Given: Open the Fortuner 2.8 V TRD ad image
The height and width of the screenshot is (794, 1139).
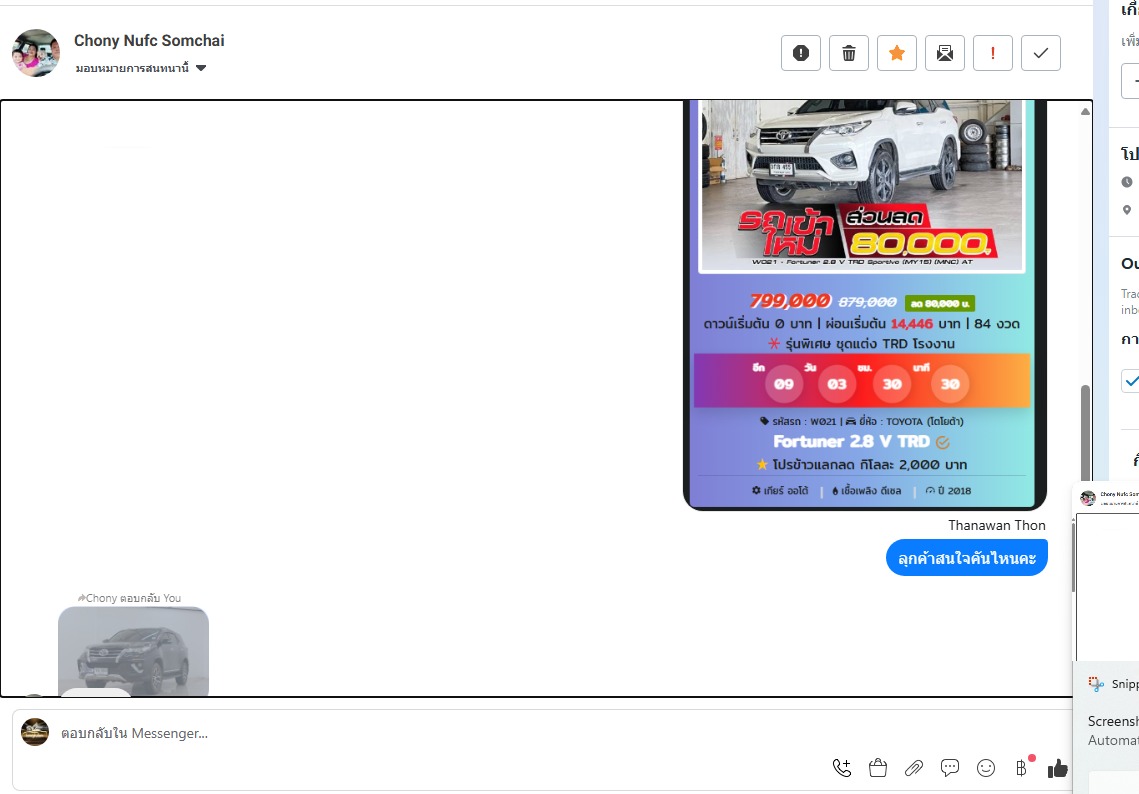Looking at the screenshot, I should coord(864,300).
